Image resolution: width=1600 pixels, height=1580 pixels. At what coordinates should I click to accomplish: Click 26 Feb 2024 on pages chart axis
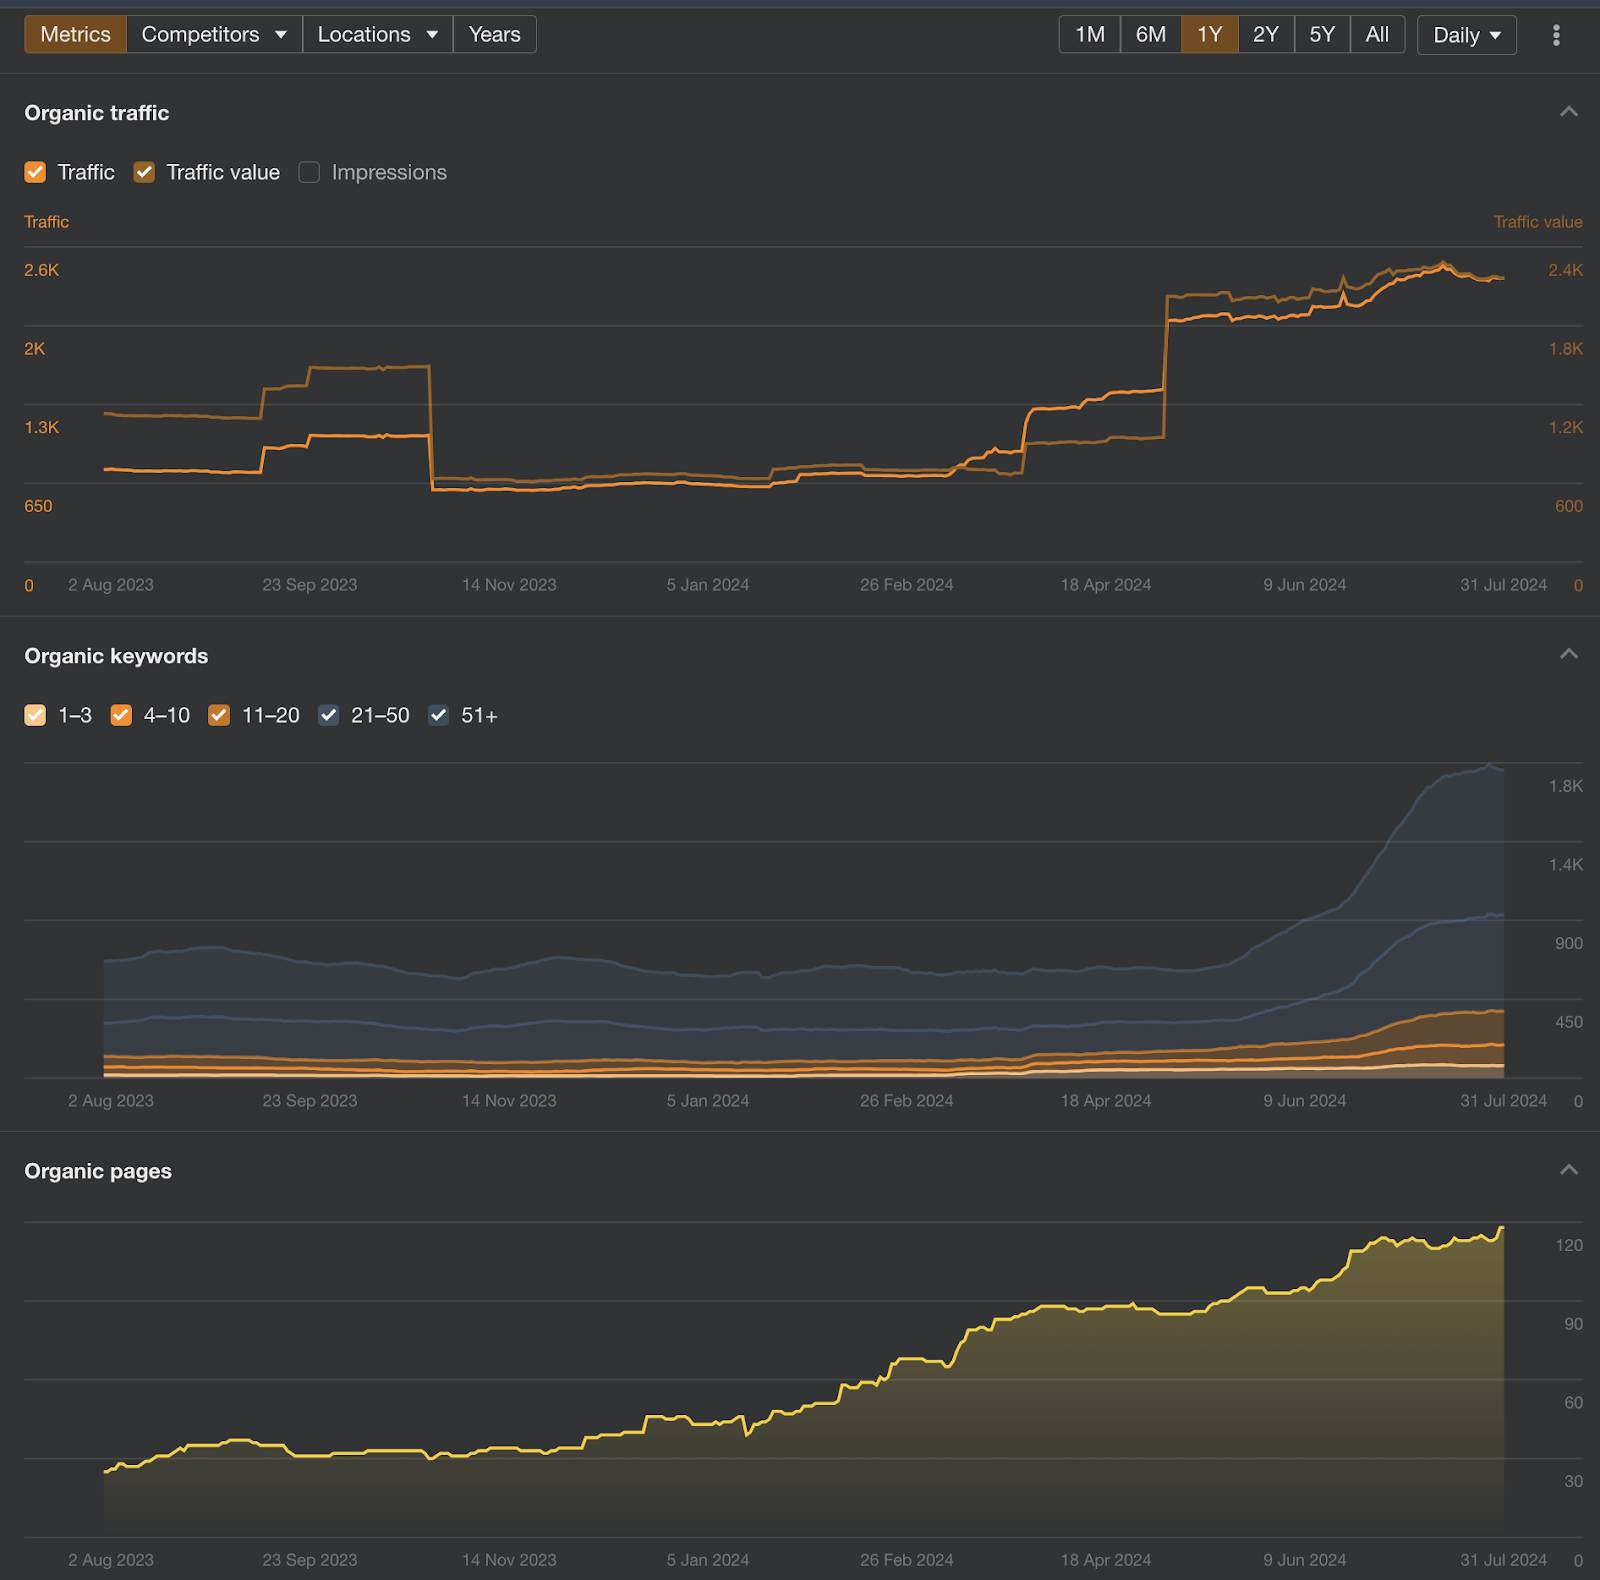click(x=907, y=1560)
